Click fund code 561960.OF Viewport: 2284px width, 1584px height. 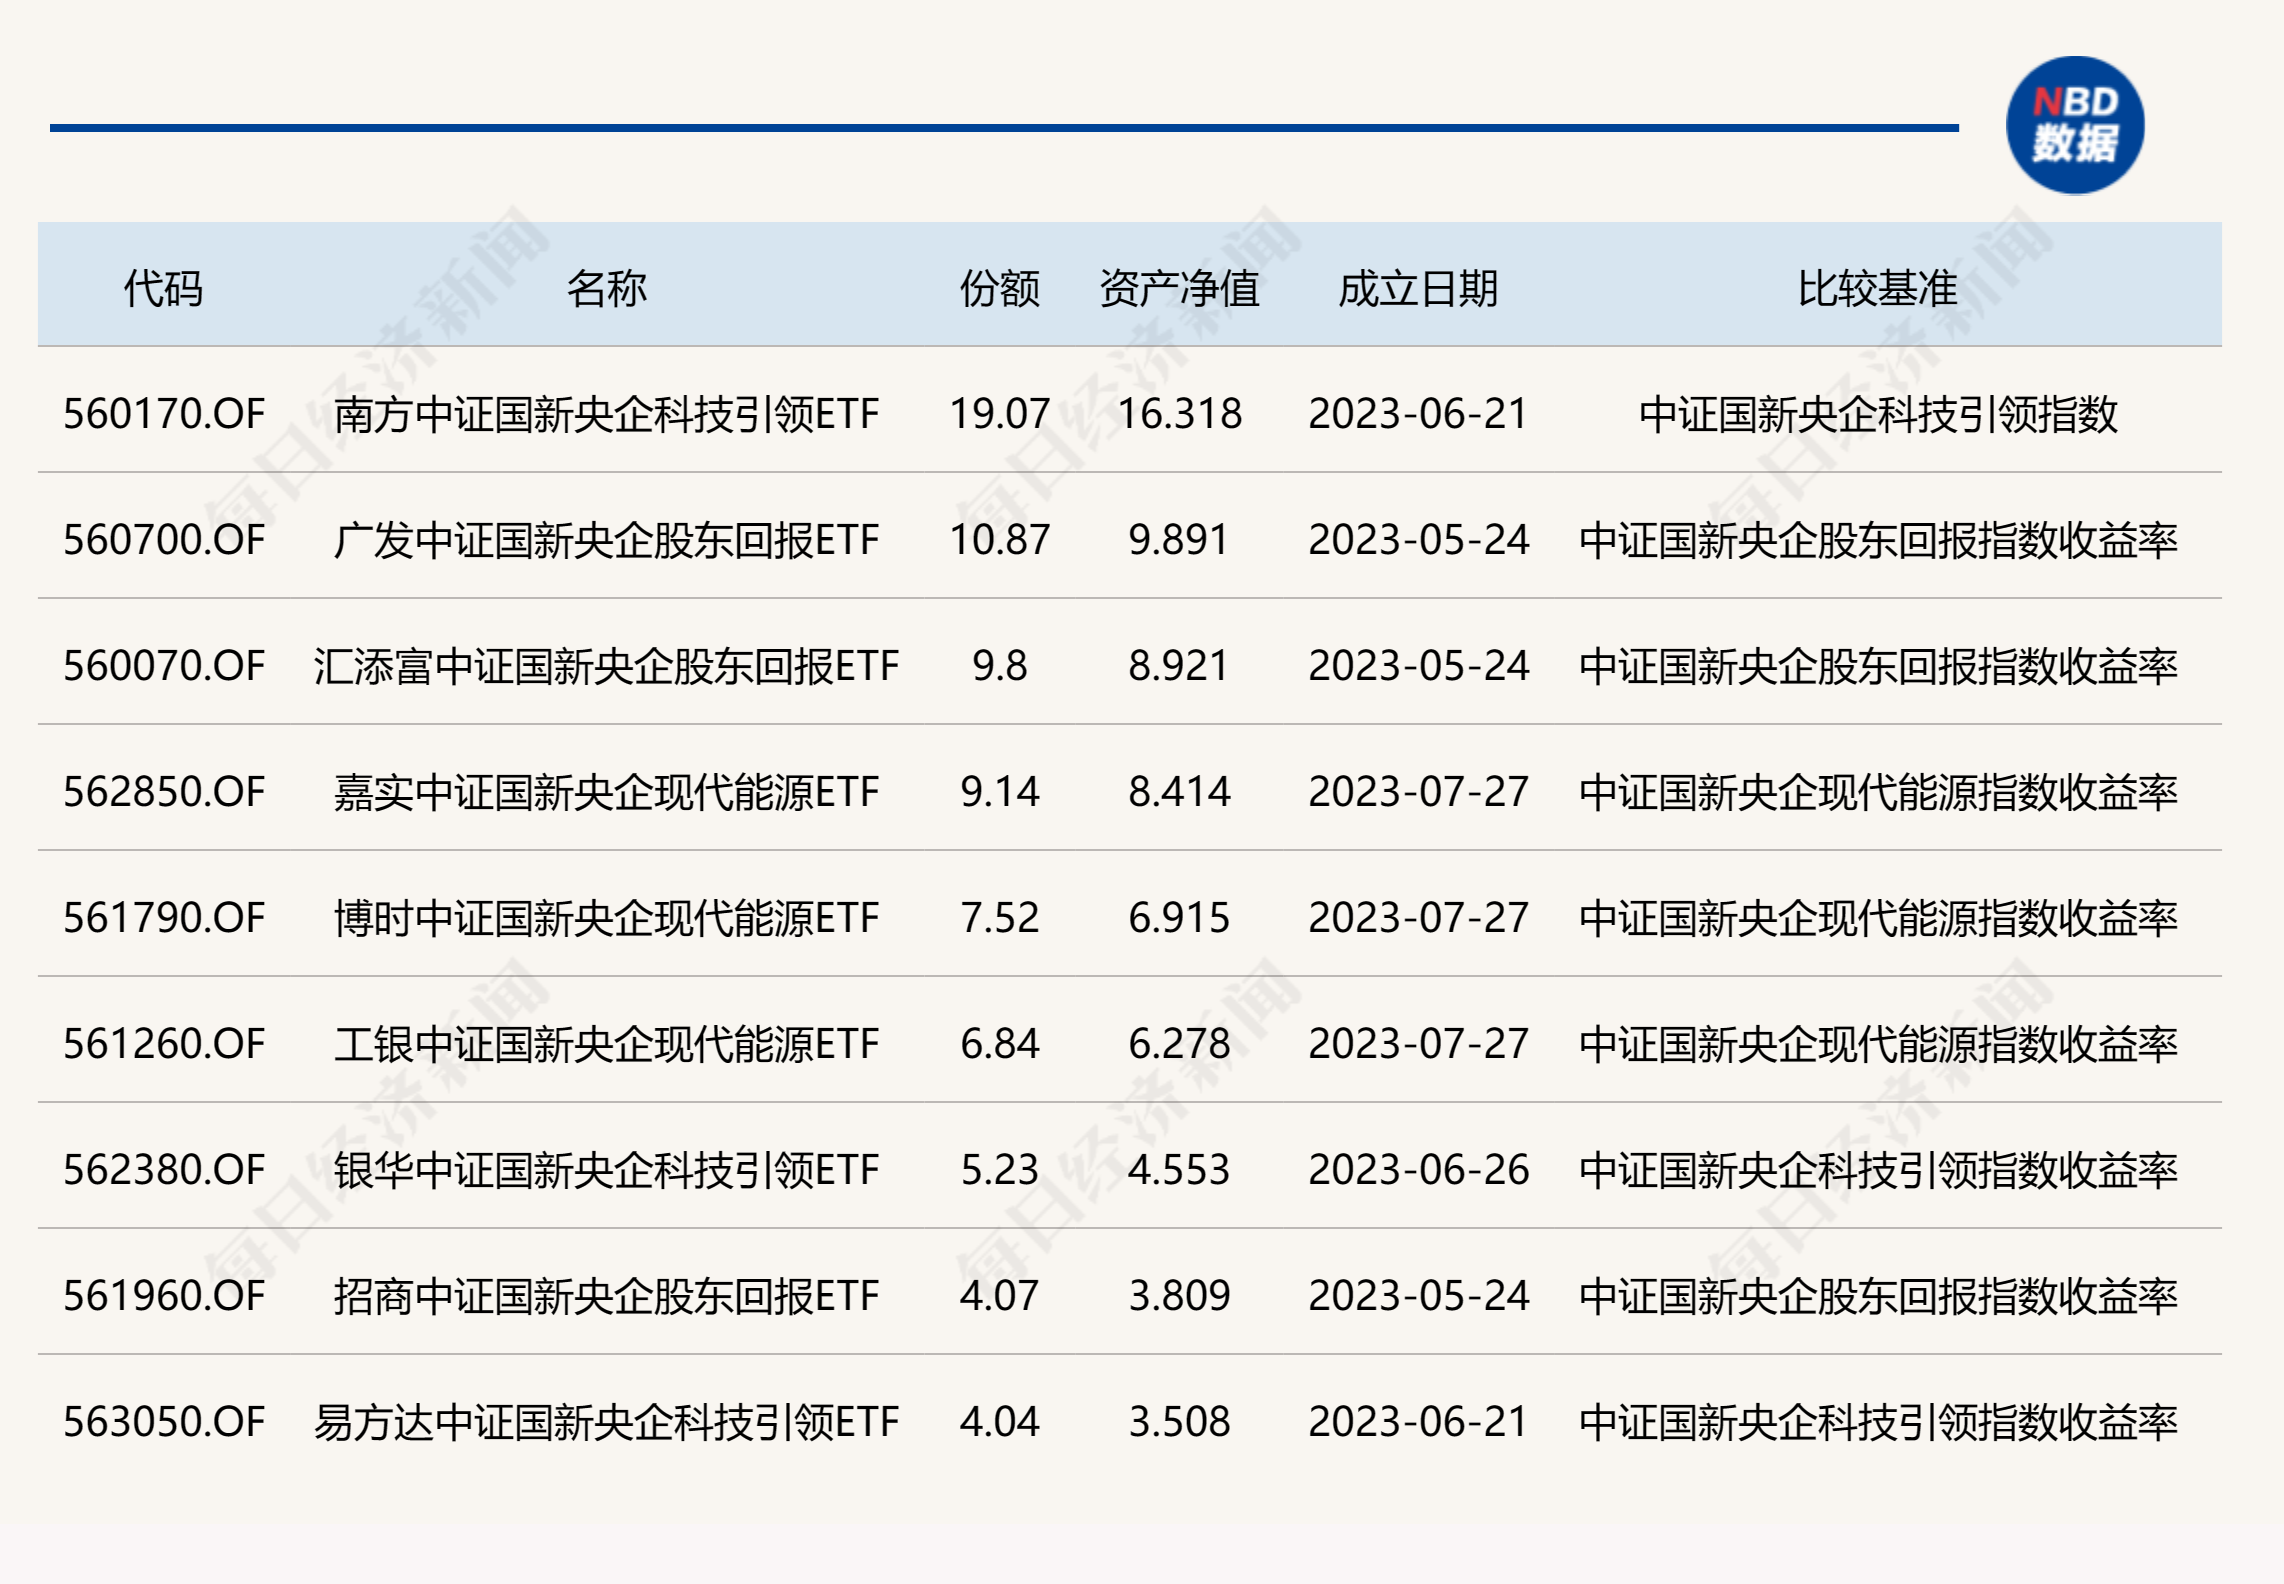tap(164, 1296)
